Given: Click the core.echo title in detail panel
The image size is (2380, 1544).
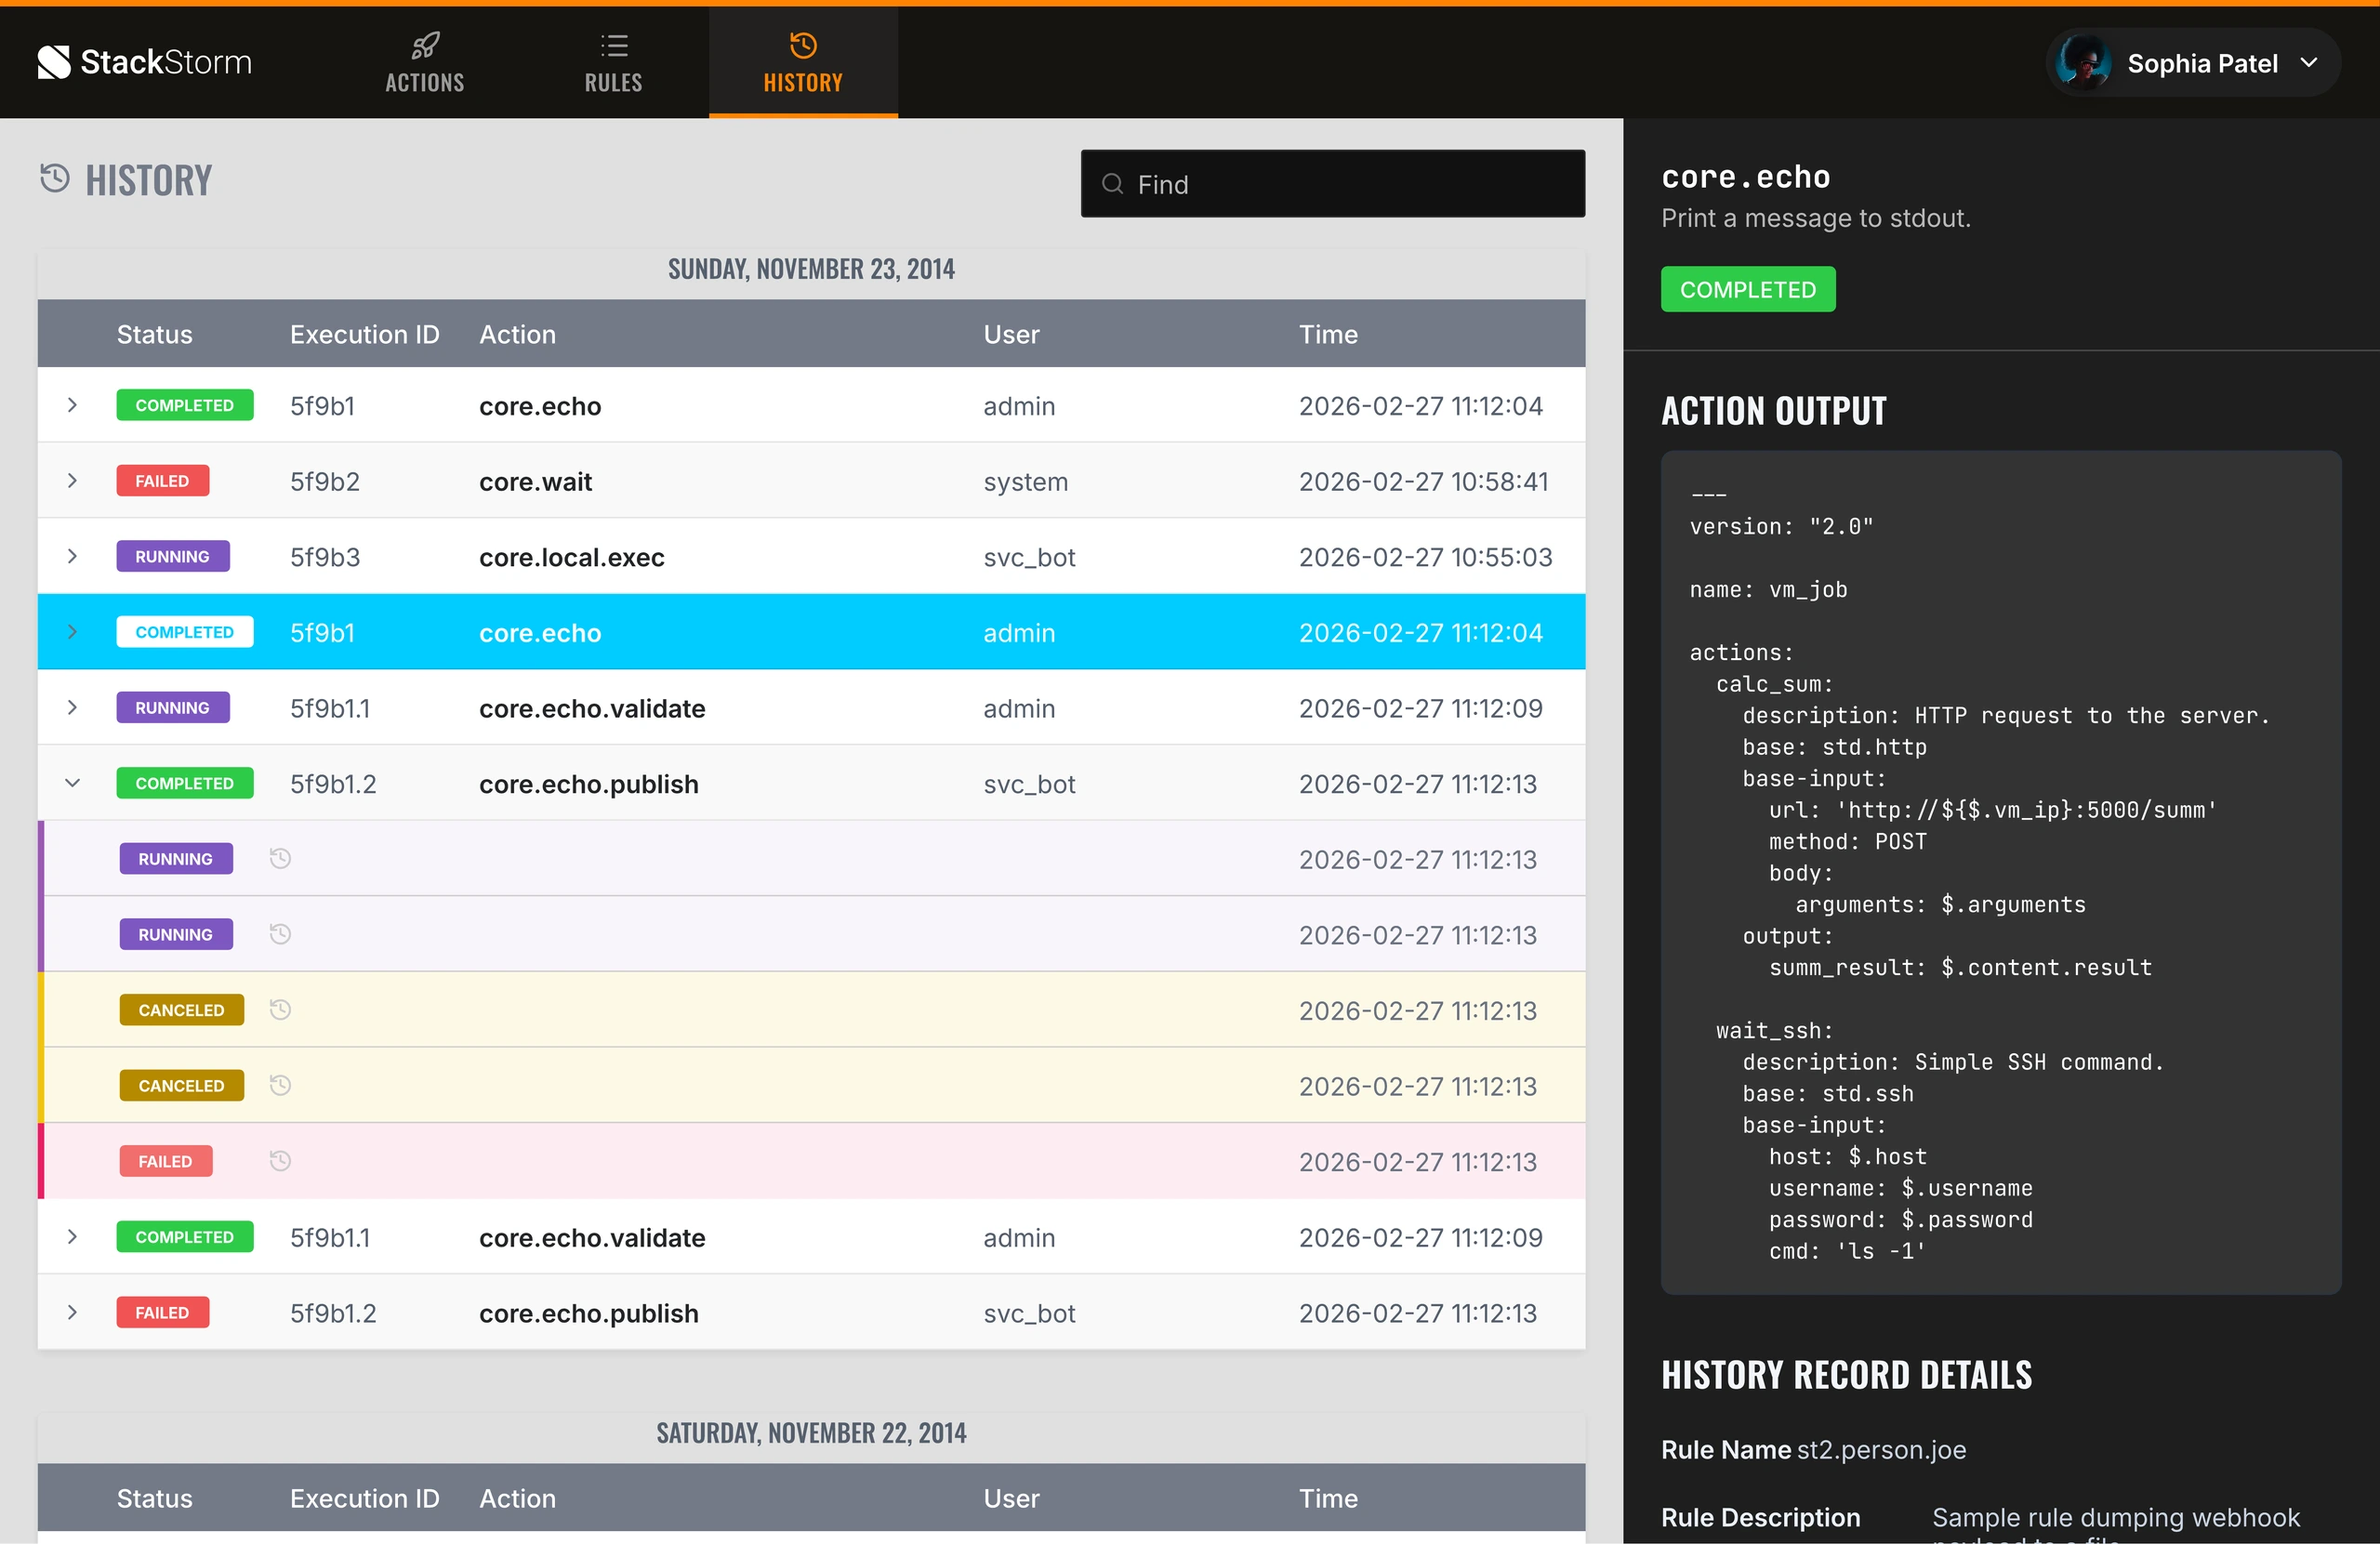Looking at the screenshot, I should 1746,177.
